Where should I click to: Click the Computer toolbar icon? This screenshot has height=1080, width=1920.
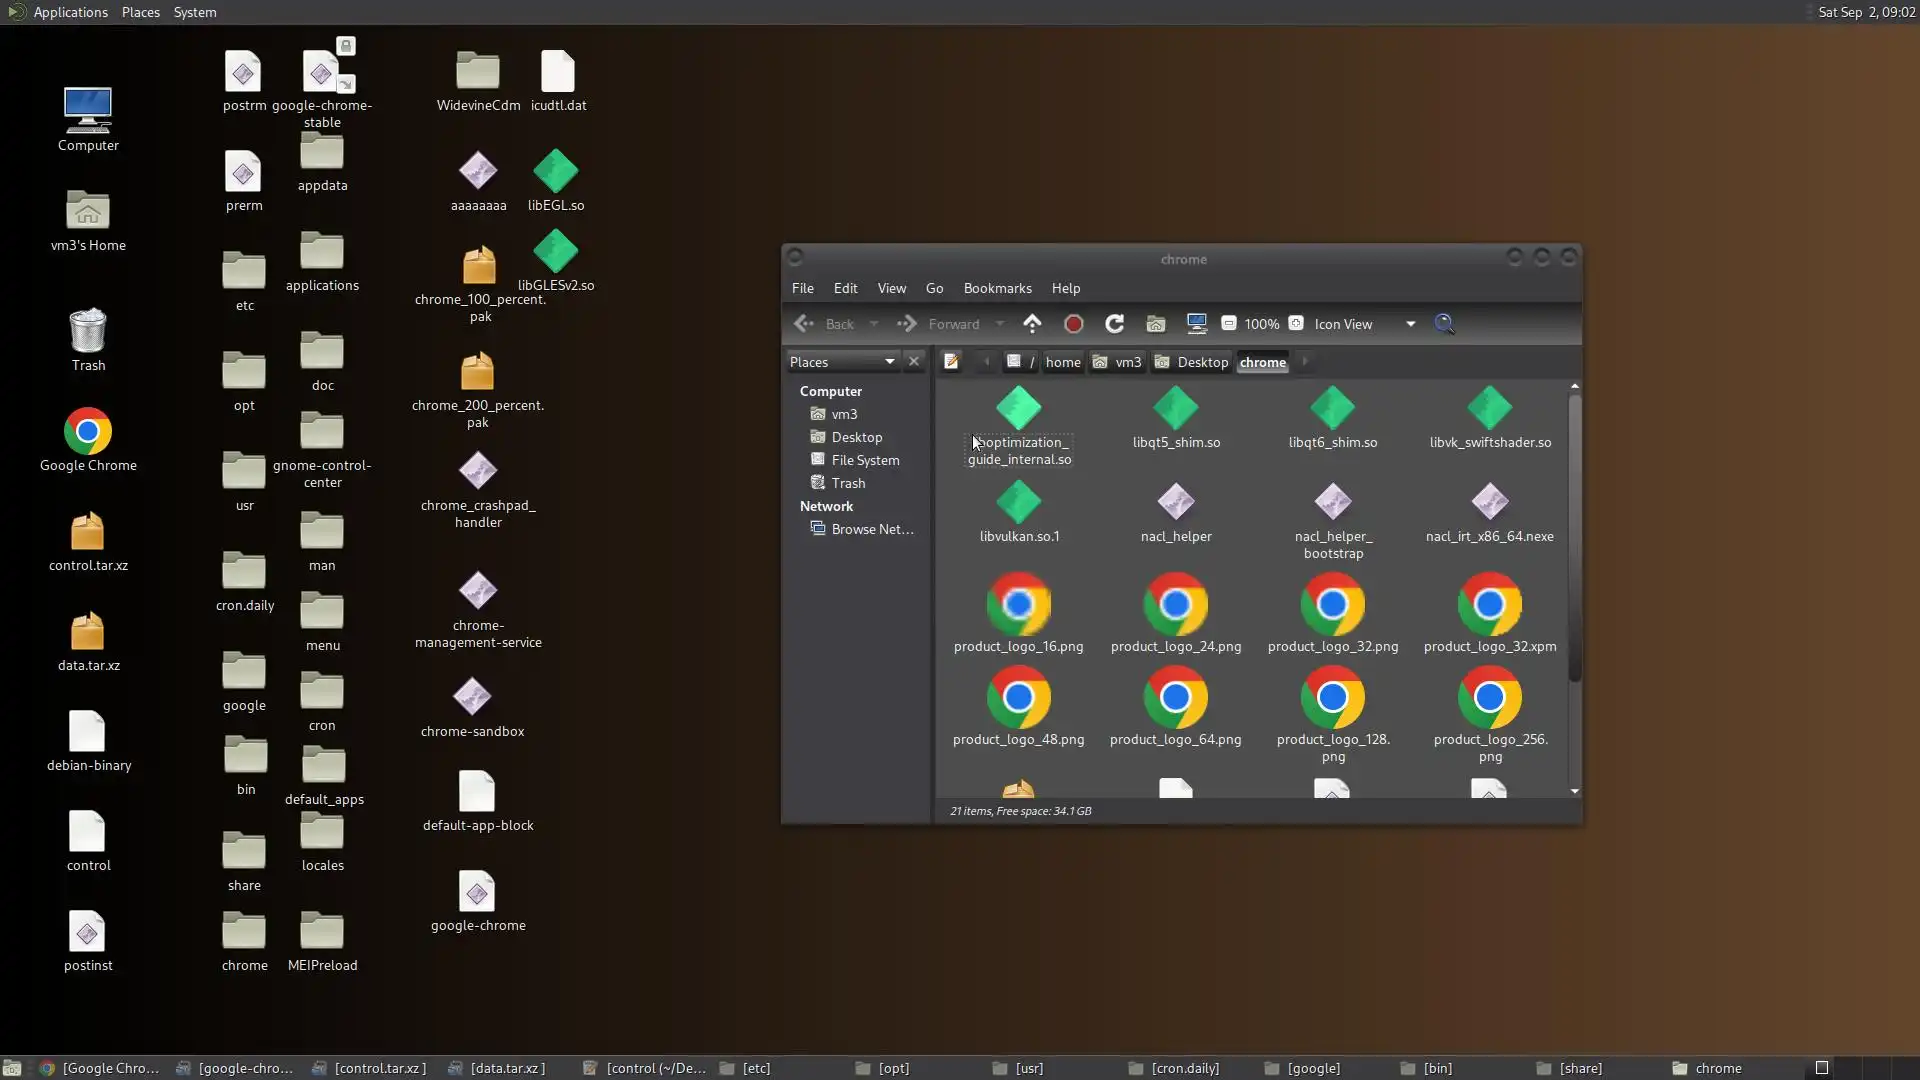tap(1196, 323)
